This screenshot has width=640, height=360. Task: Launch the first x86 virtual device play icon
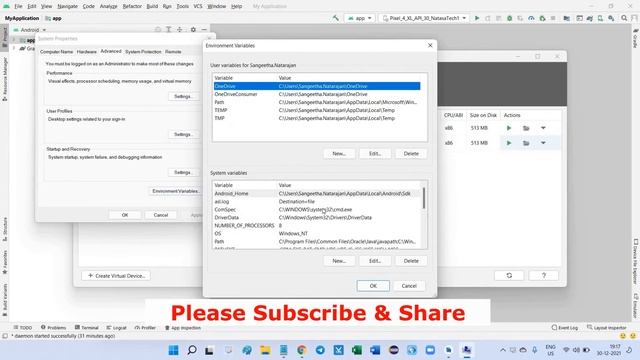click(x=509, y=128)
